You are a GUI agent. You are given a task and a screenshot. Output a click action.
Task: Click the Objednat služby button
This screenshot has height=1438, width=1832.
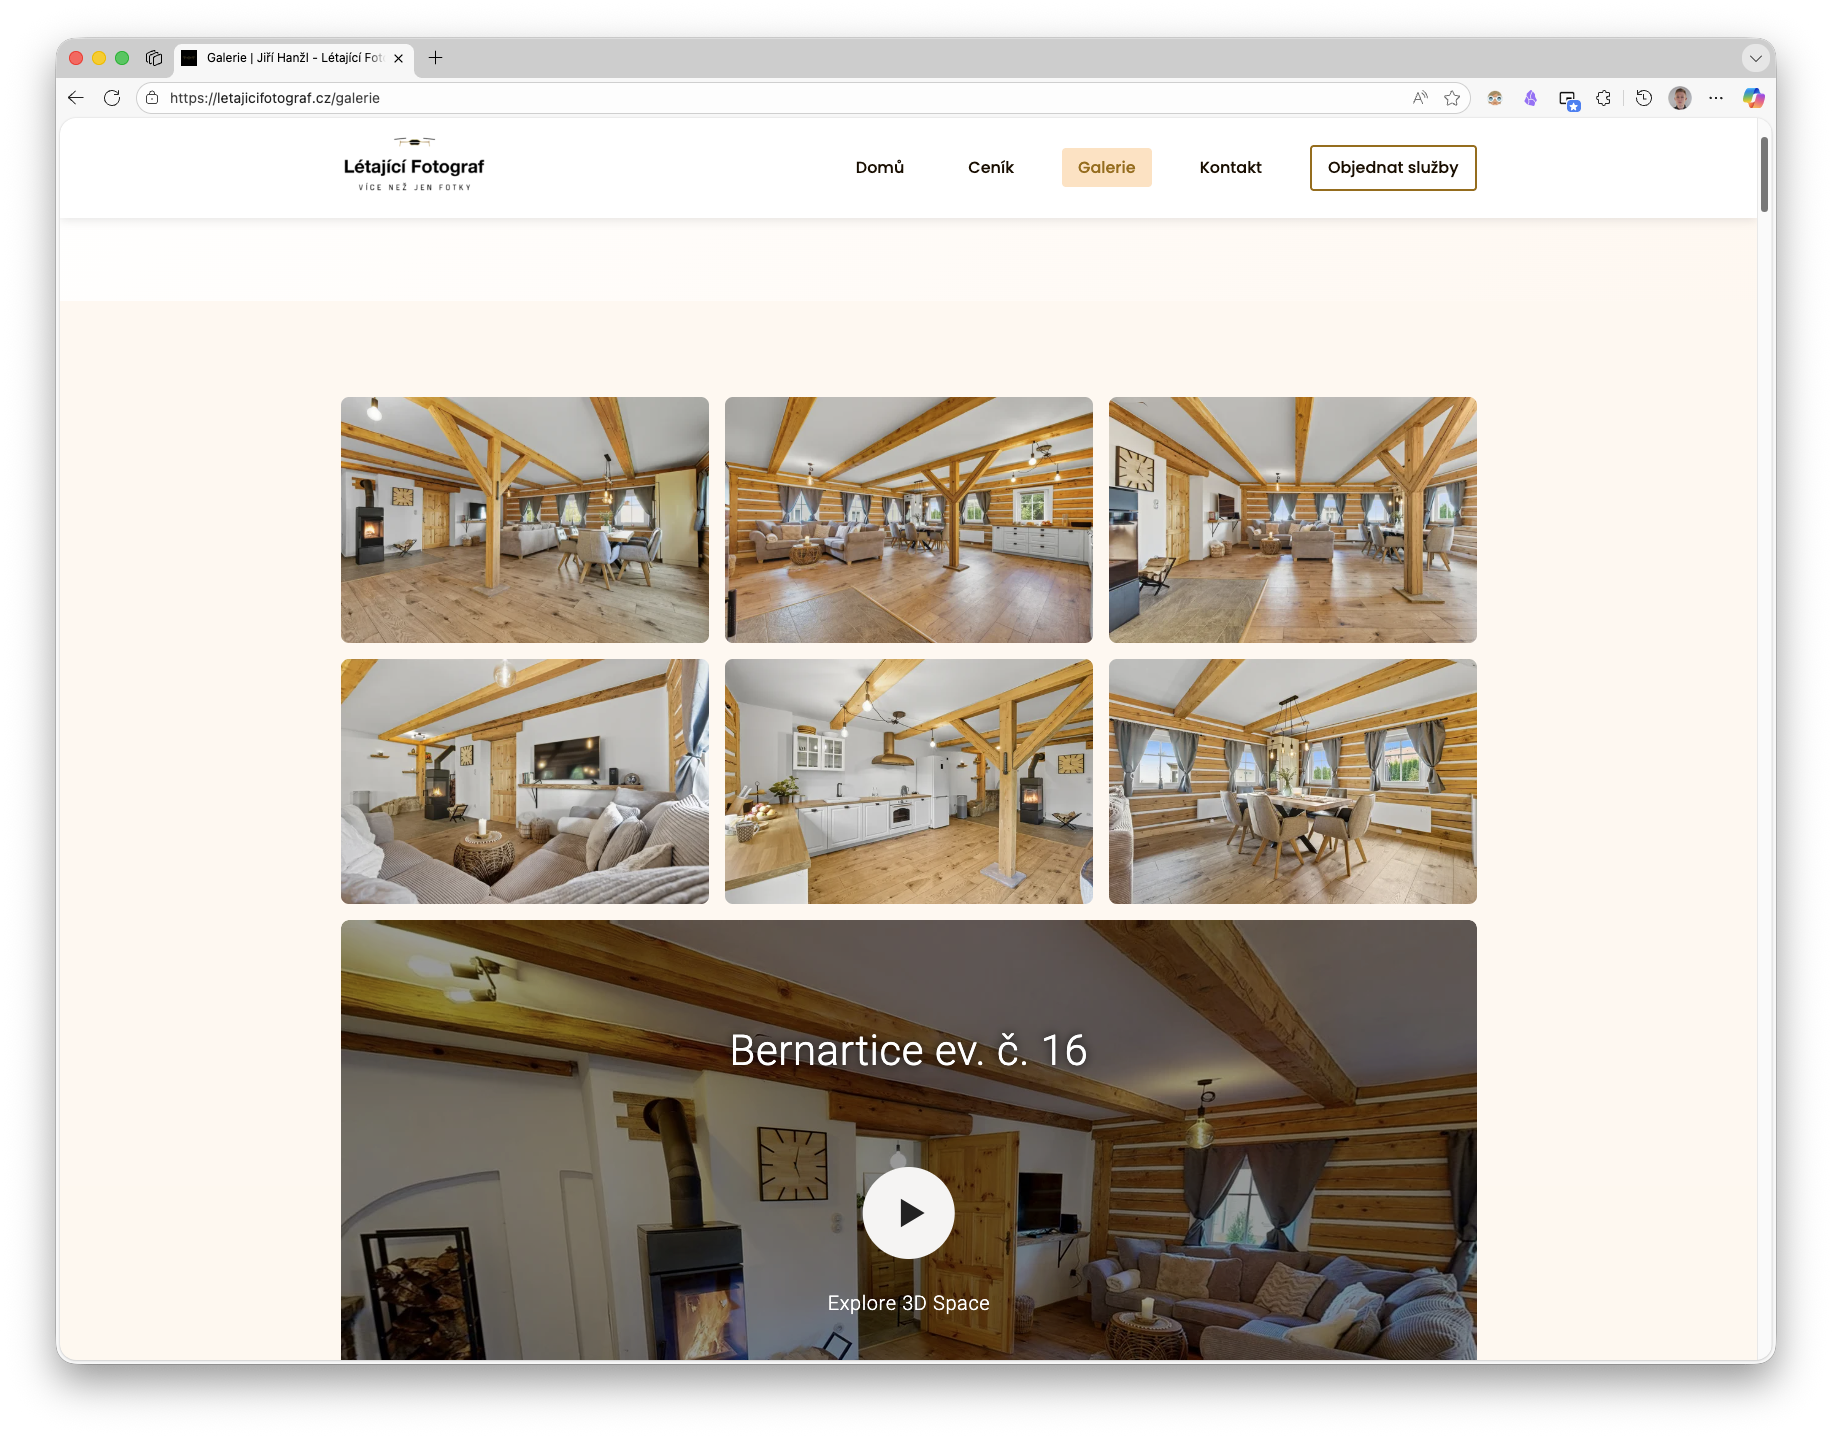[1392, 167]
